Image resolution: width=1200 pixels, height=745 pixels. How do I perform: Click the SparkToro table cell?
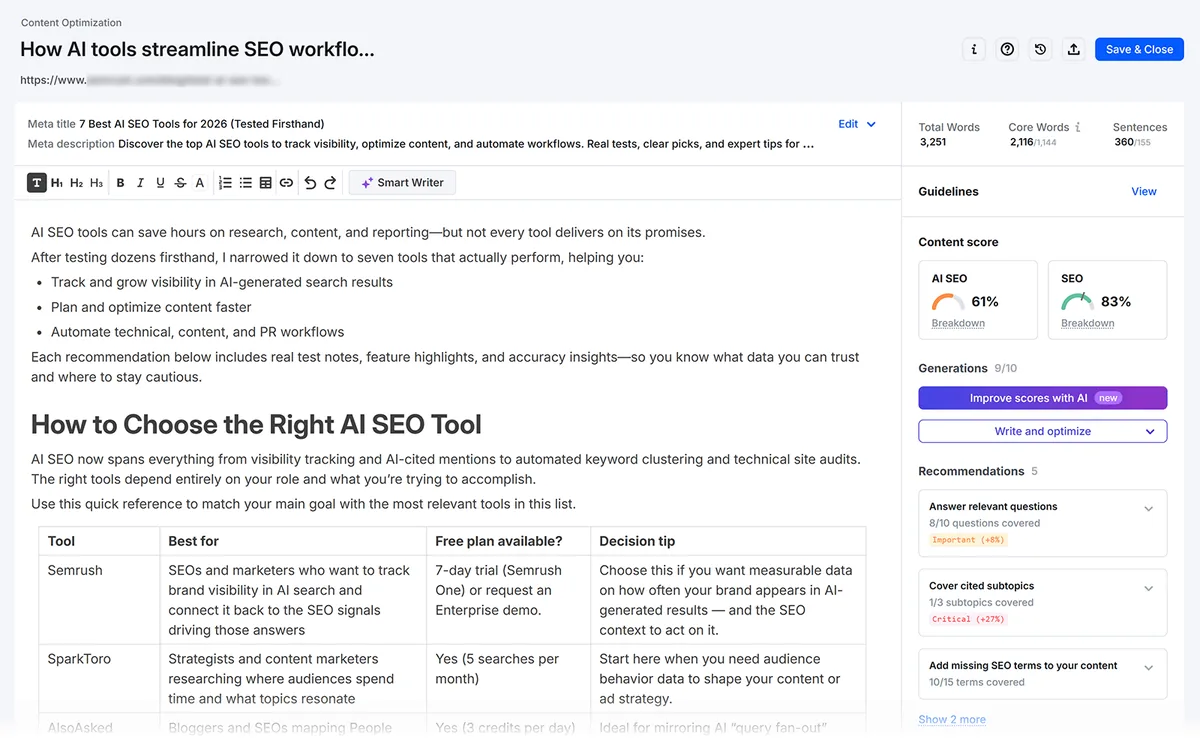pos(99,679)
